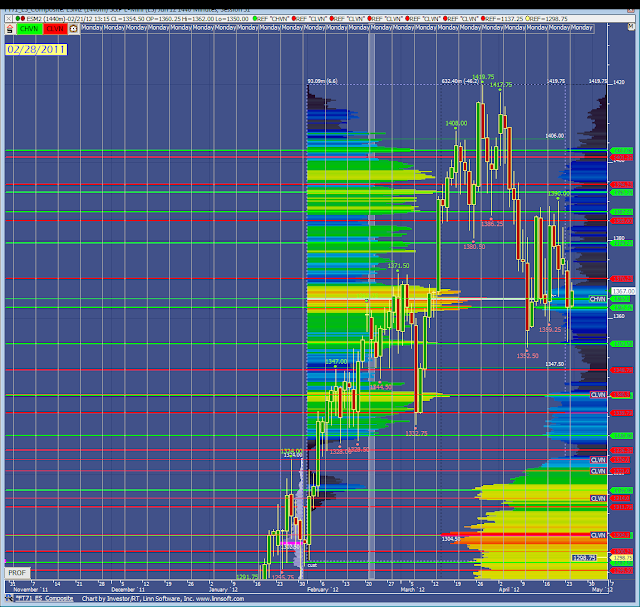Click the red dot before ESM2 title
Image resolution: width=640 pixels, height=607 pixels.
(23, 19)
